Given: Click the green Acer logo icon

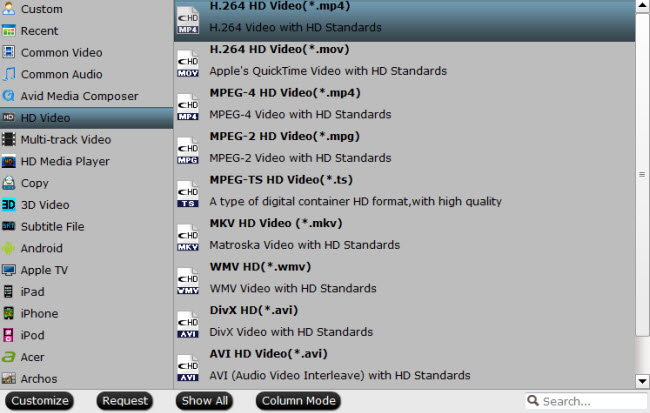Looking at the screenshot, I should [x=8, y=357].
